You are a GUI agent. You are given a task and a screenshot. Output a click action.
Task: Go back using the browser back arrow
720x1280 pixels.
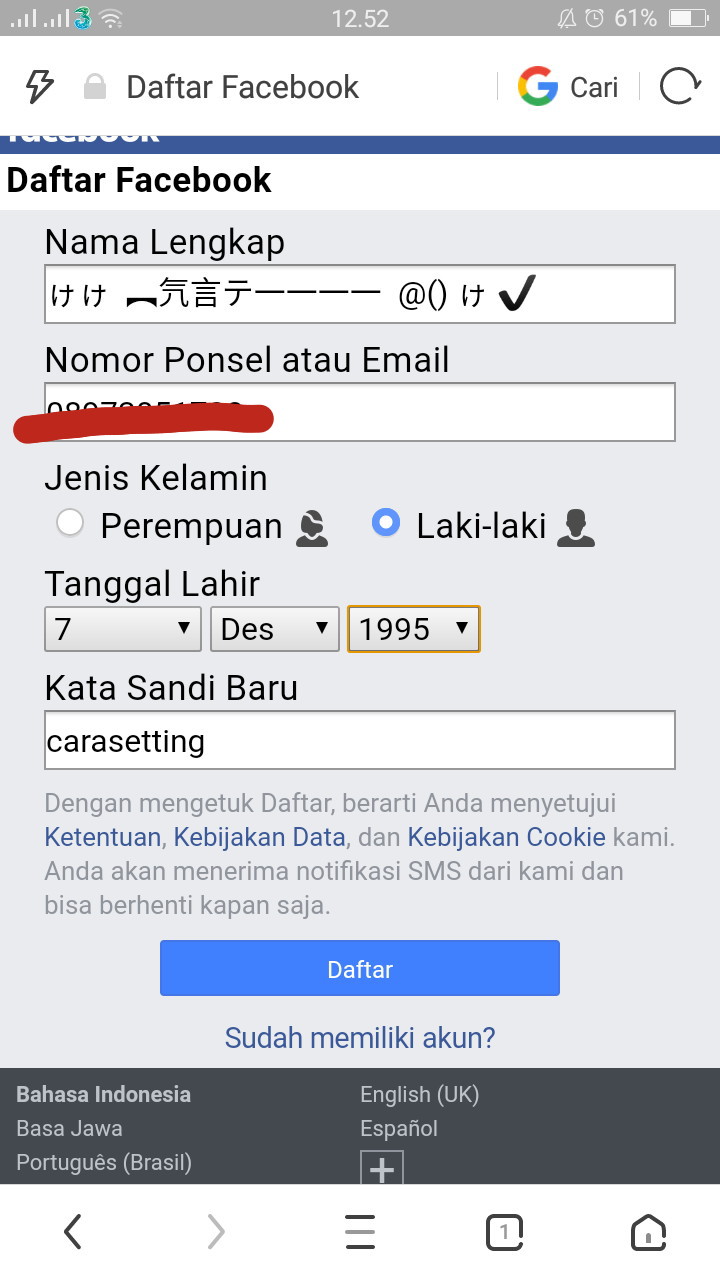click(x=72, y=1232)
